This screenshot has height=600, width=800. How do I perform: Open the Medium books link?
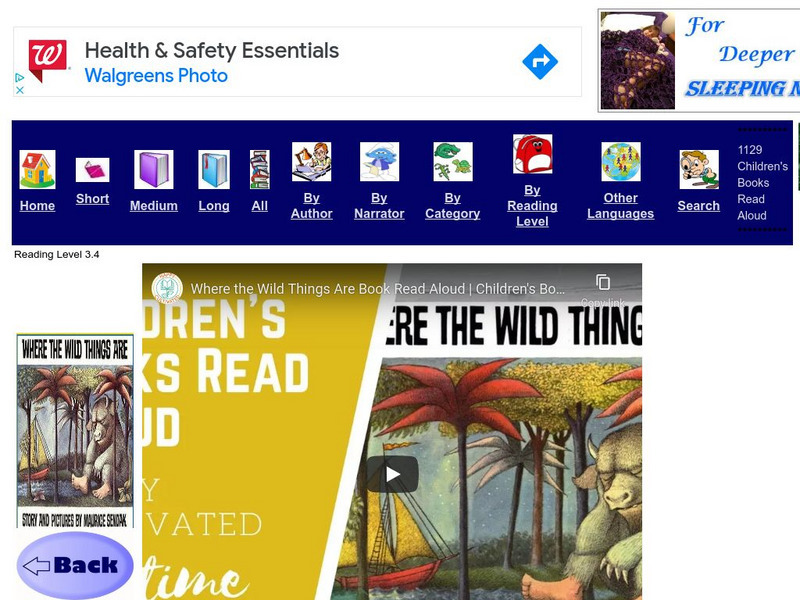(x=154, y=206)
